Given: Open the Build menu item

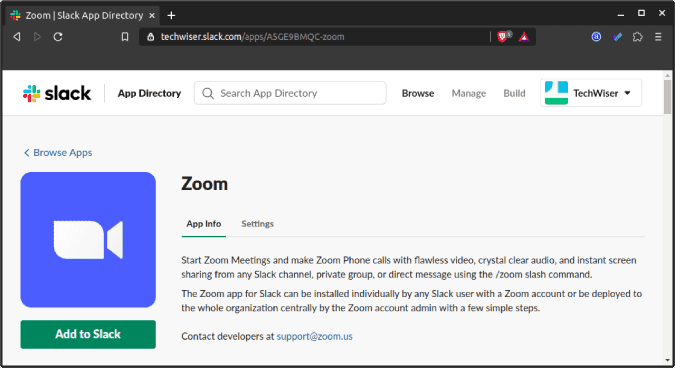Looking at the screenshot, I should (x=514, y=93).
